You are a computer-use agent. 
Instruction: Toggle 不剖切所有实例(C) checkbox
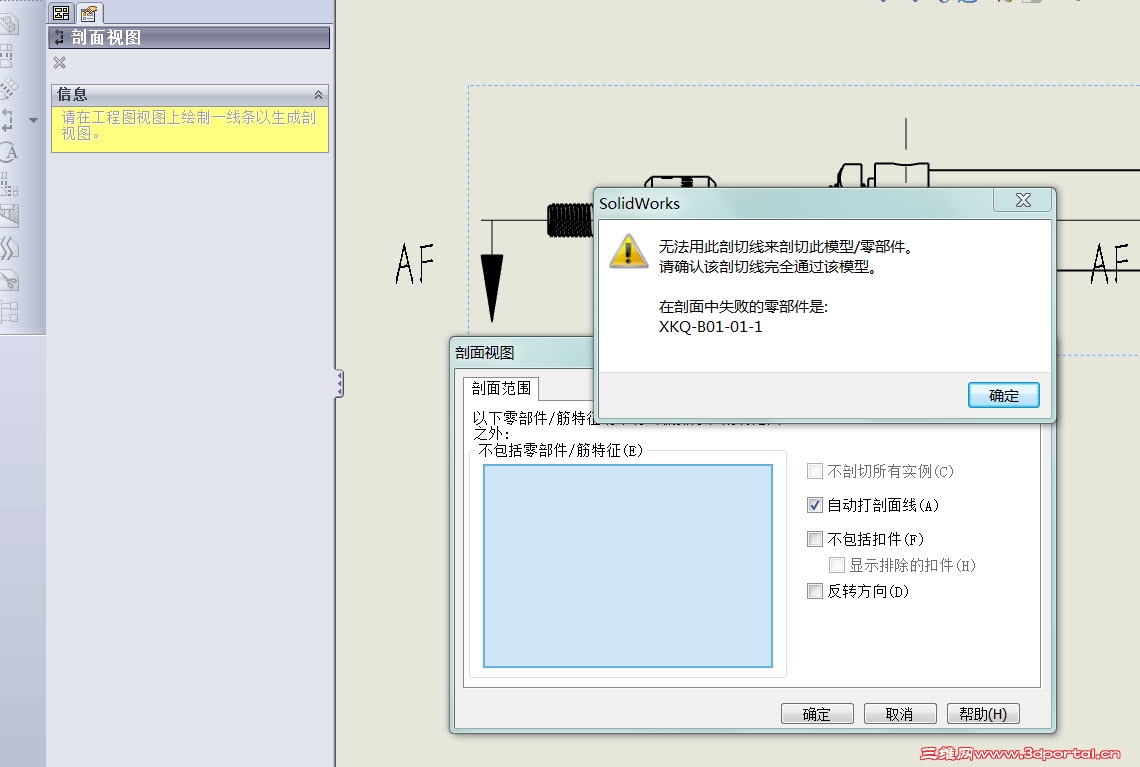[815, 471]
